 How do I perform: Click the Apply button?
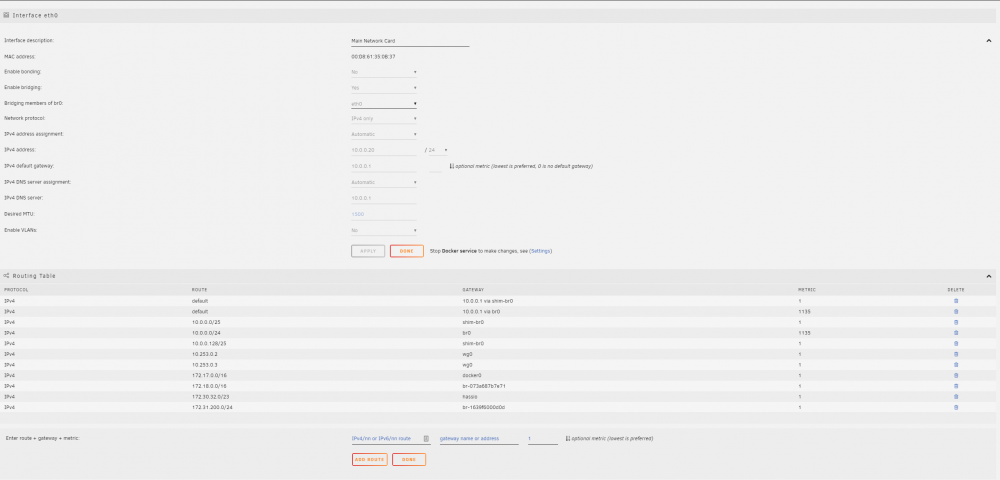[x=368, y=251]
